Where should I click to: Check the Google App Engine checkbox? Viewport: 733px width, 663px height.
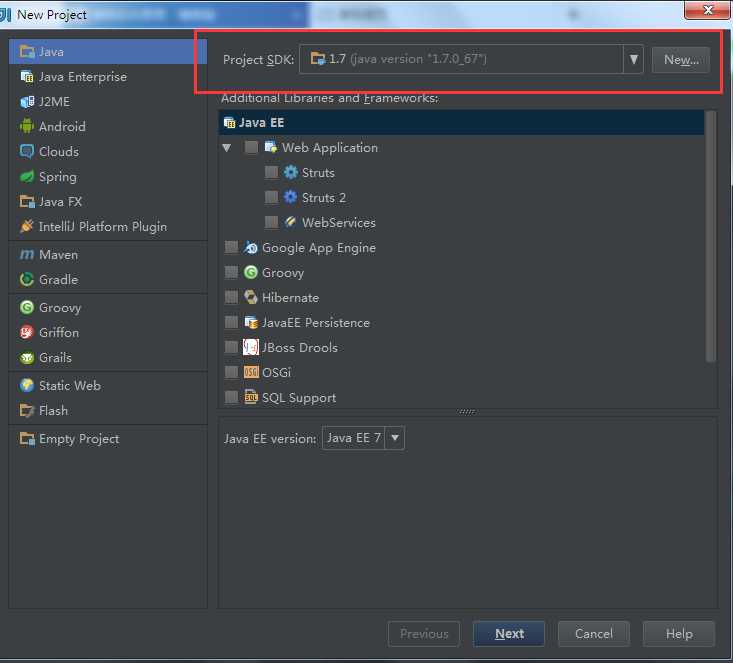point(231,247)
